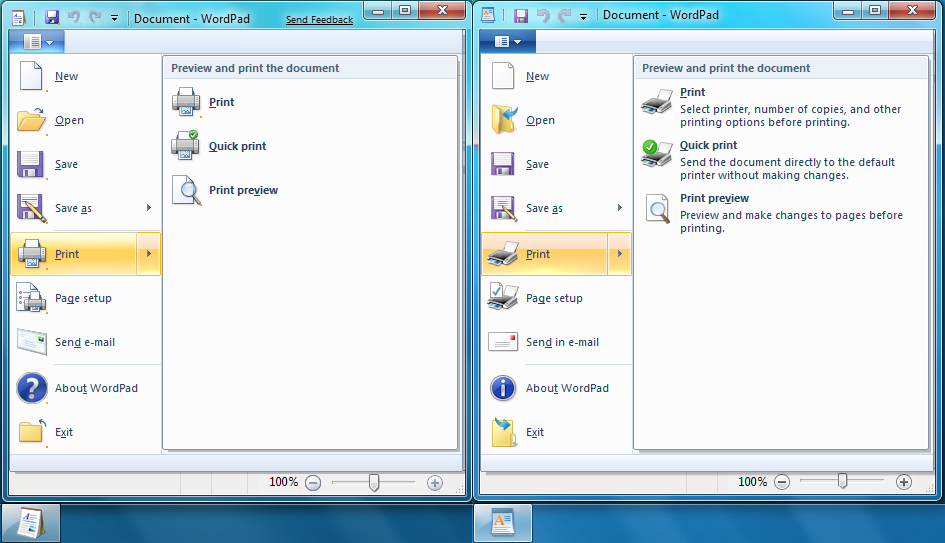Screen dimensions: 945x543
Task: Click "Select printer, number of copies" description text
Action: point(791,116)
